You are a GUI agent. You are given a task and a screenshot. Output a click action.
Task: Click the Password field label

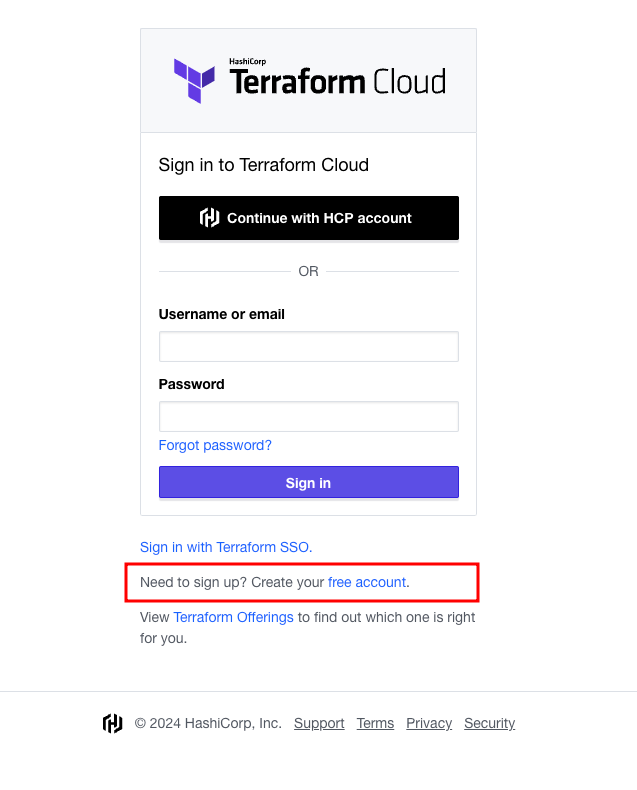pos(191,384)
